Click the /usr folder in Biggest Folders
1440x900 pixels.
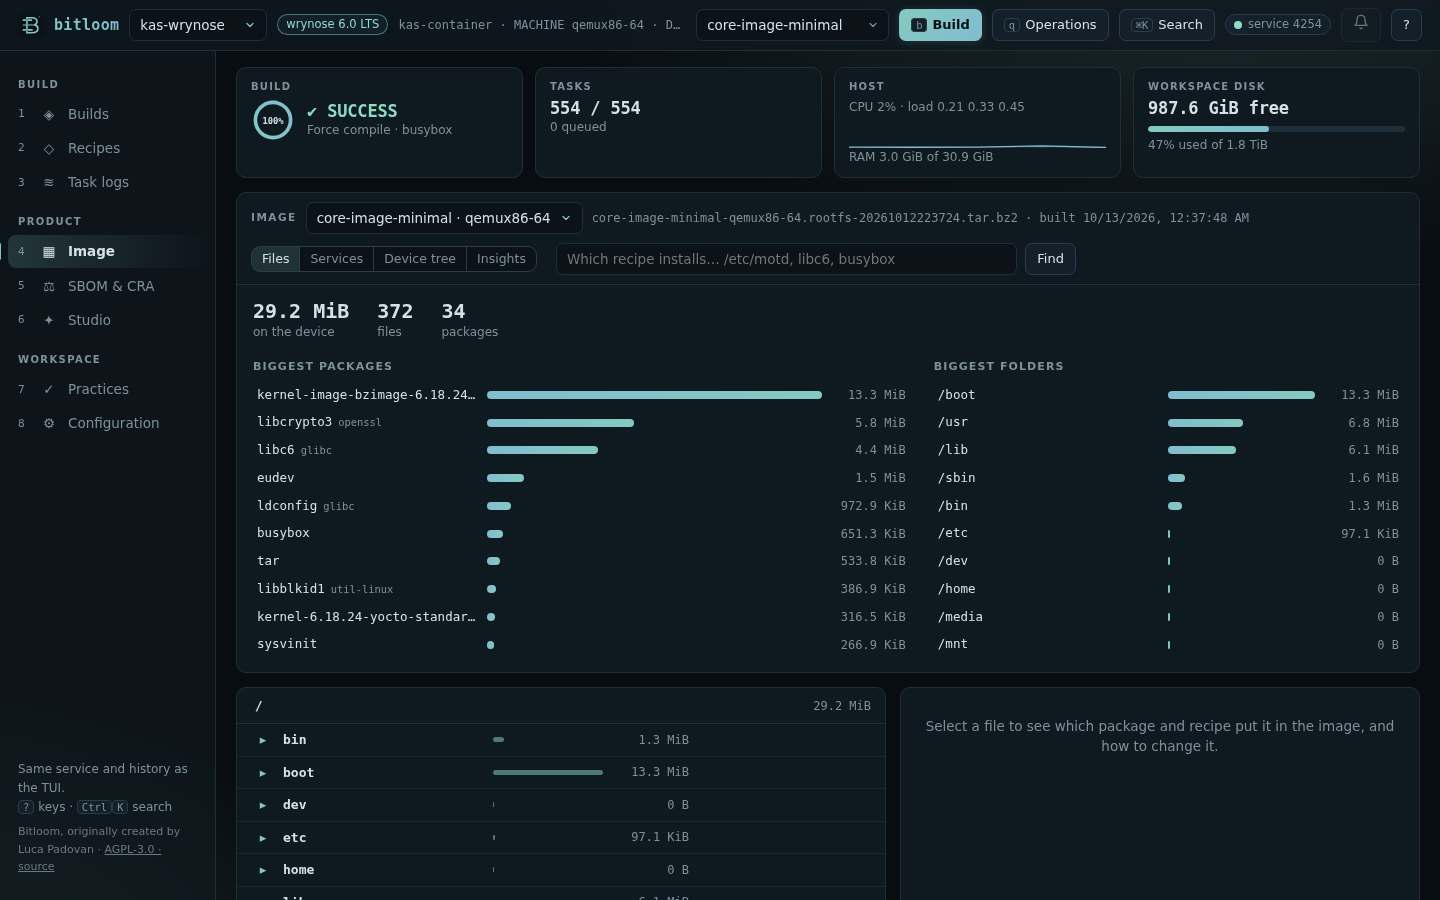coord(1168,423)
